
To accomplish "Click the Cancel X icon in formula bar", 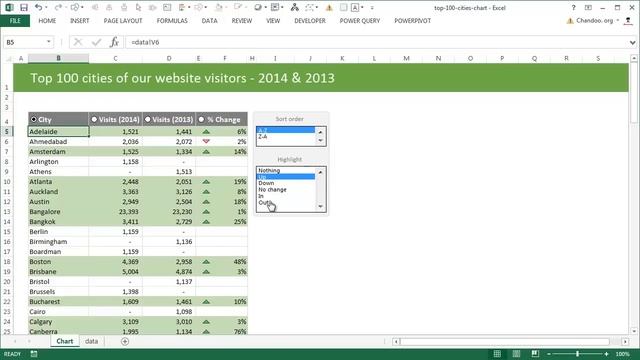I will click(78, 42).
